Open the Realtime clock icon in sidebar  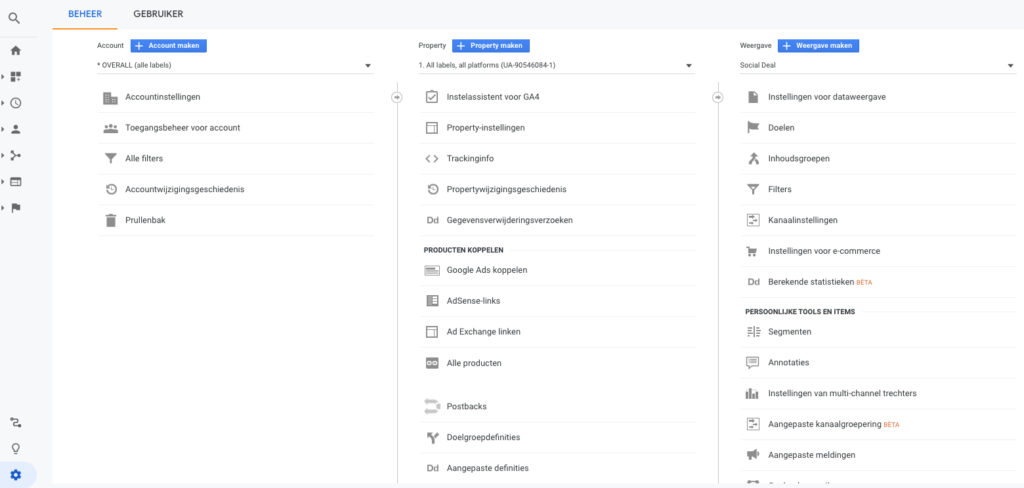click(x=16, y=102)
